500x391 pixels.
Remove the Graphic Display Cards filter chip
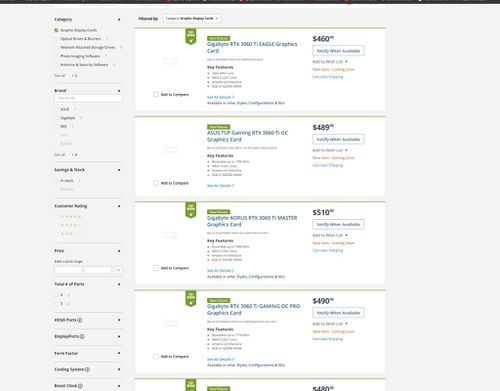pos(217,18)
